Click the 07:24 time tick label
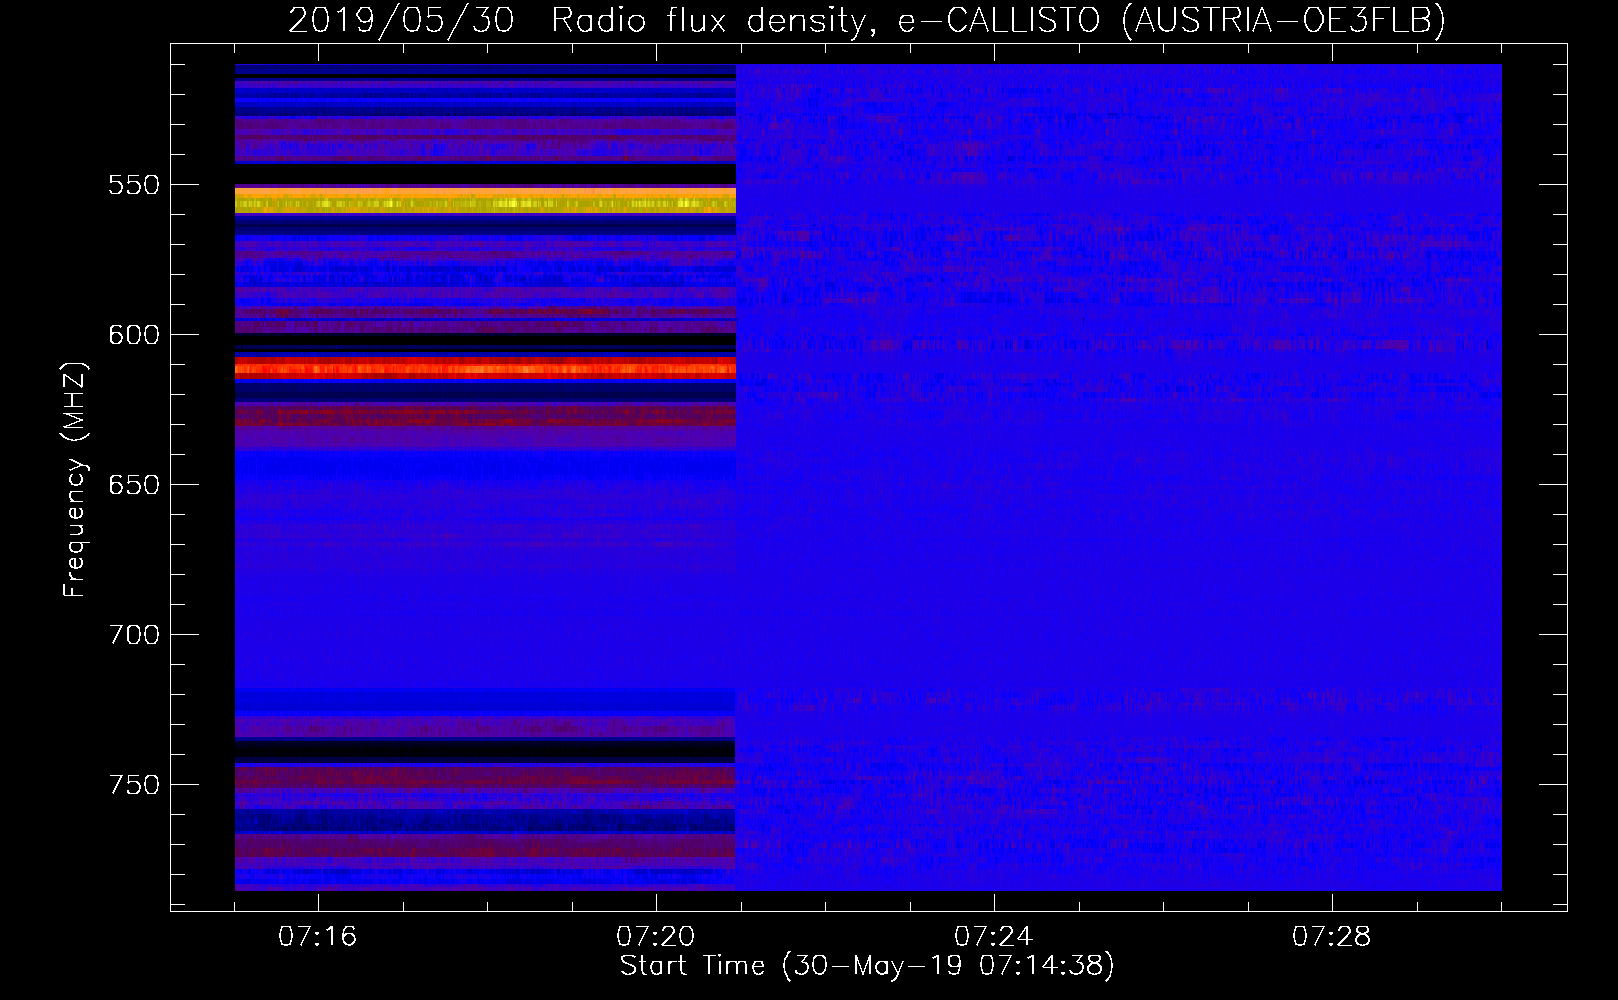Screen dimensions: 1618x1000 click(x=994, y=936)
